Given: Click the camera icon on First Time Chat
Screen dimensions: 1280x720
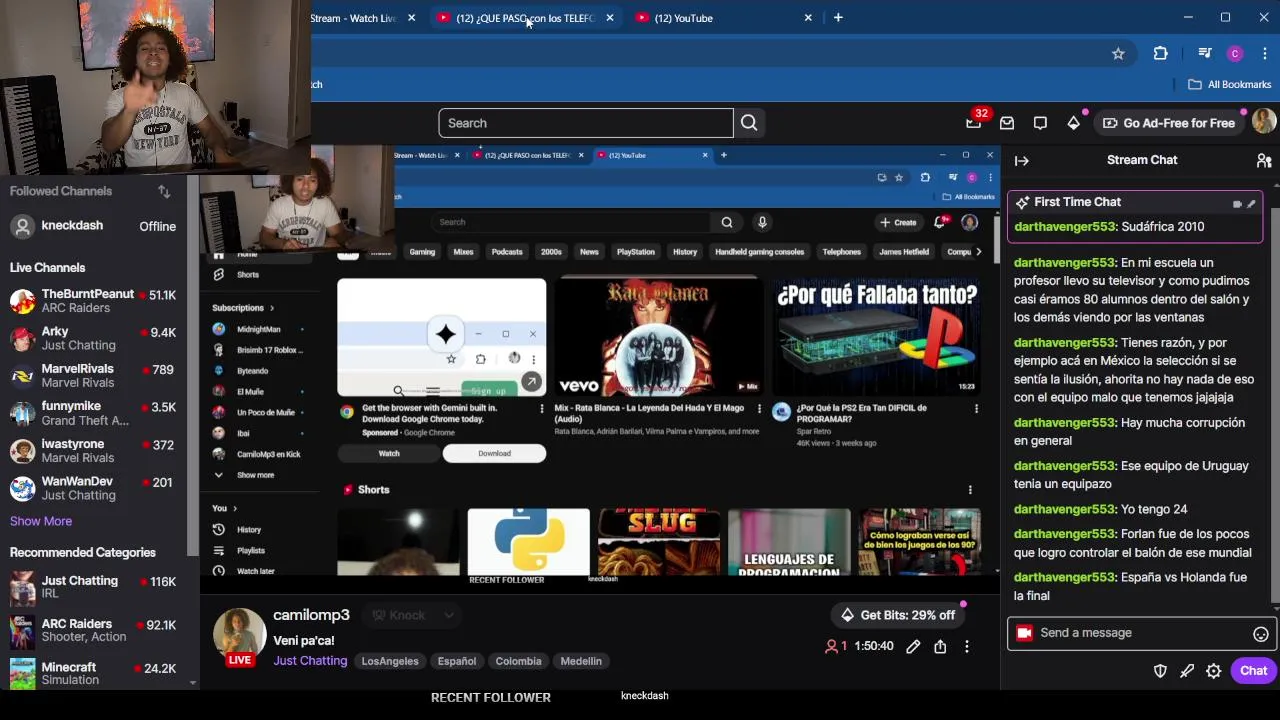Looking at the screenshot, I should [x=1237, y=204].
